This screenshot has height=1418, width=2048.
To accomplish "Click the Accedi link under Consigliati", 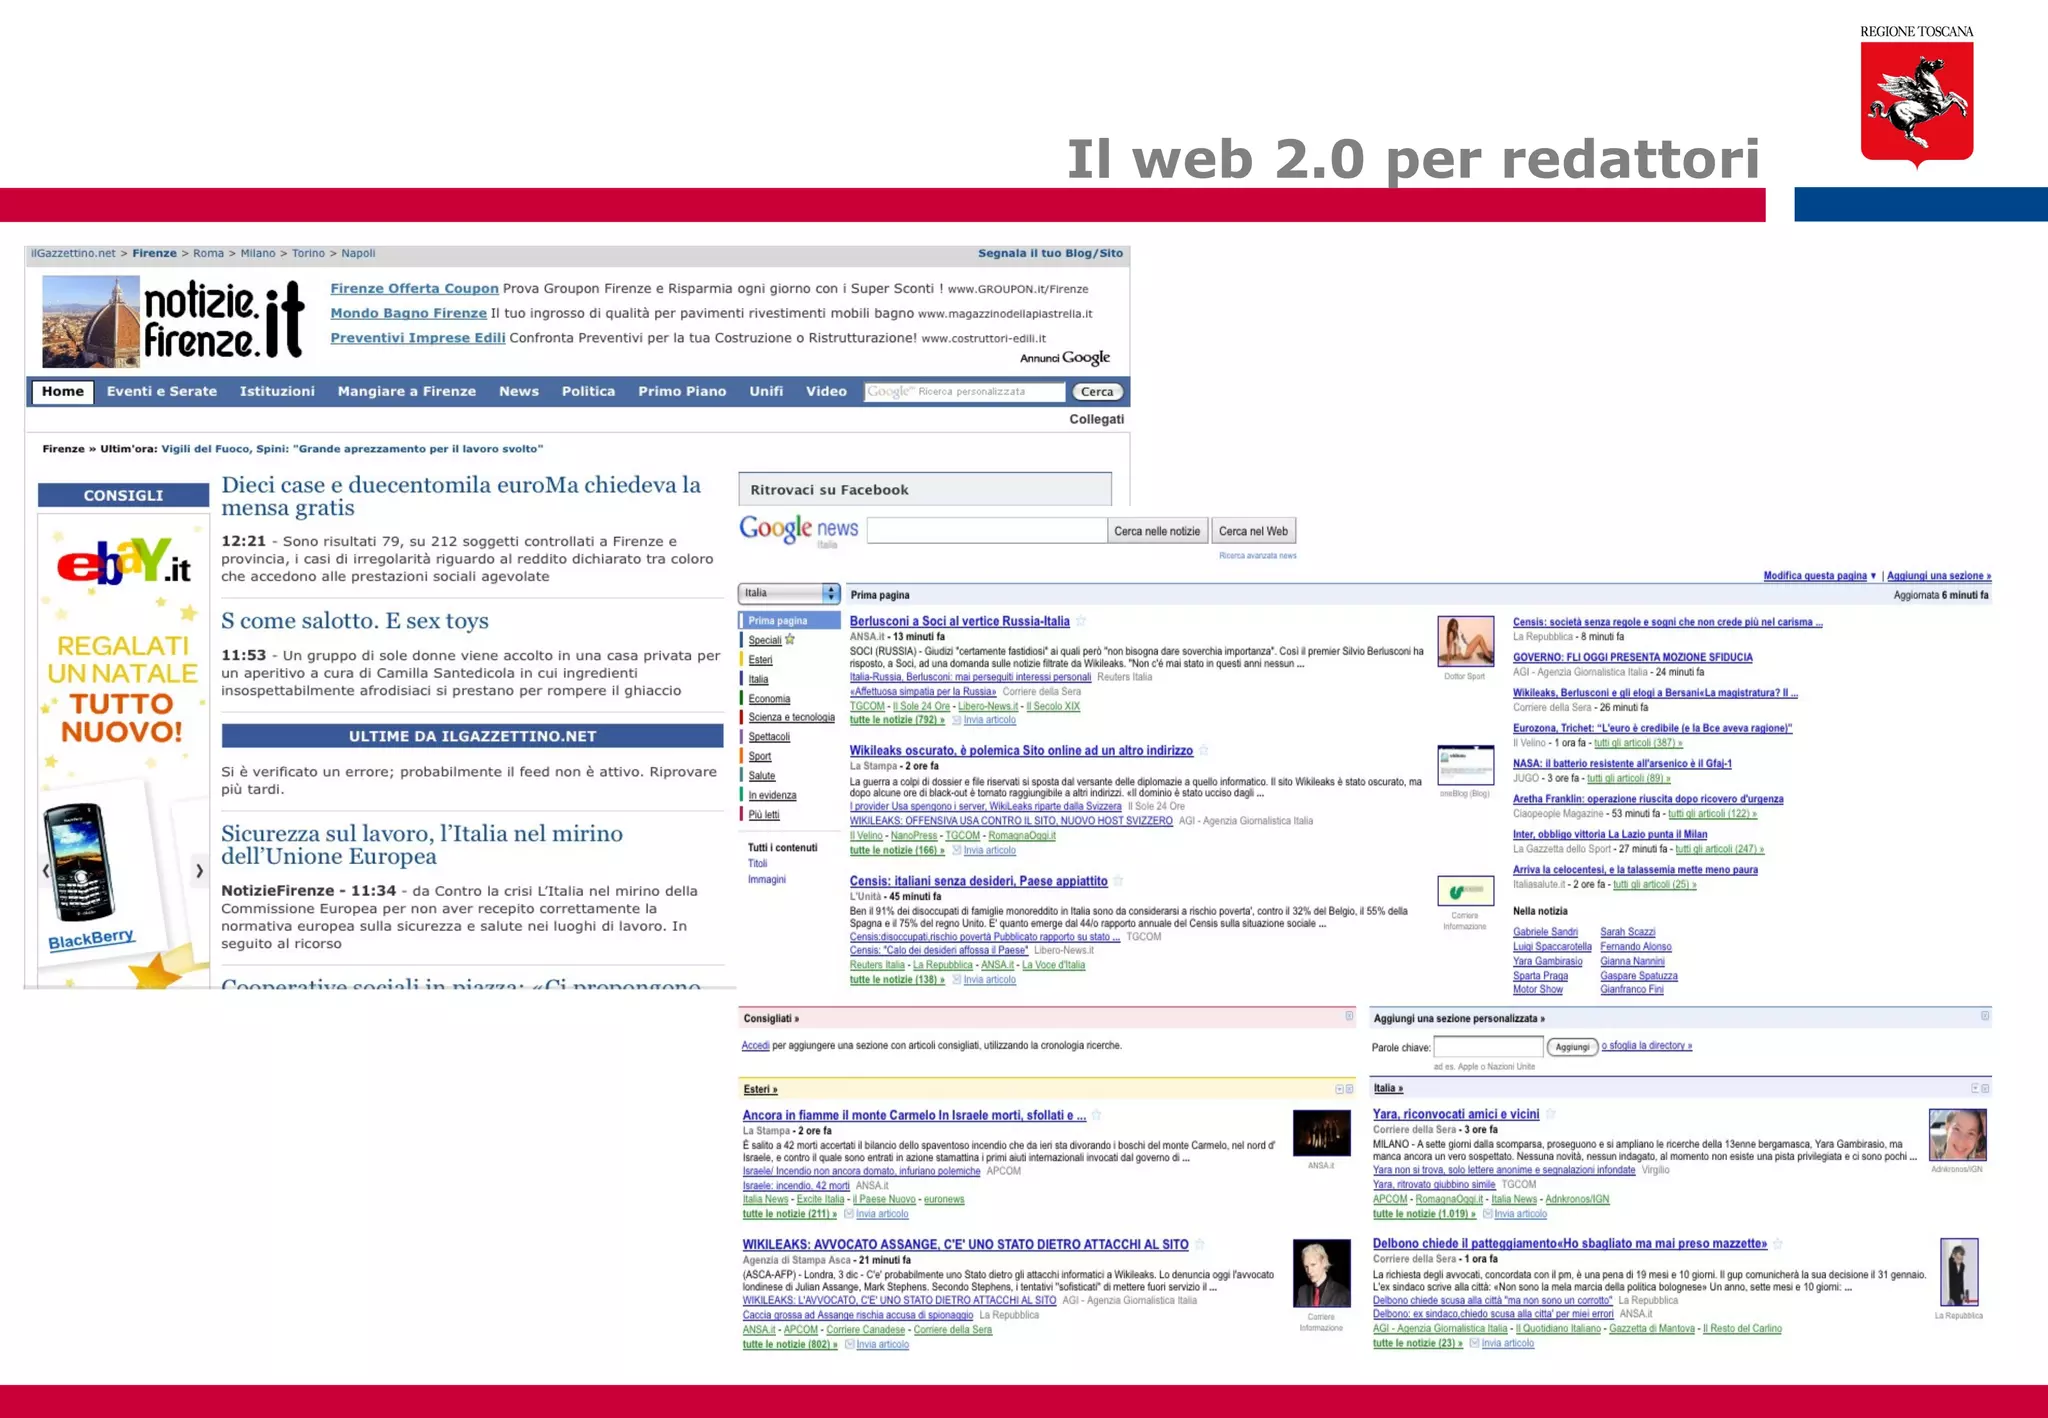I will [755, 1046].
